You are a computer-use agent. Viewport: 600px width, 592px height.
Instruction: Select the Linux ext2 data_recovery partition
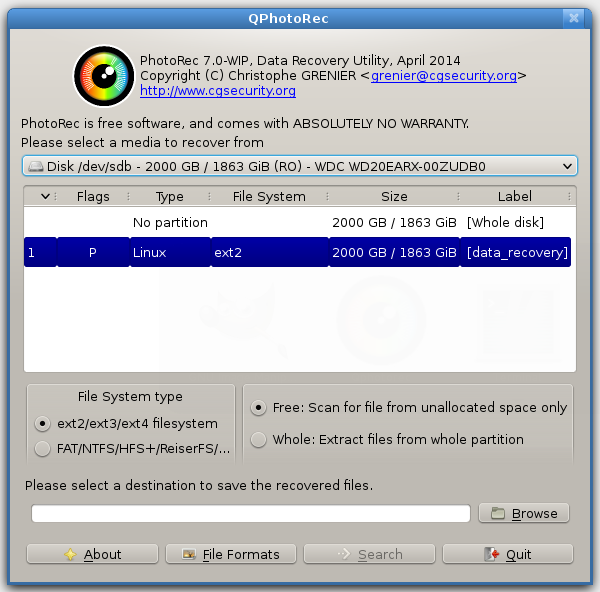[299, 253]
